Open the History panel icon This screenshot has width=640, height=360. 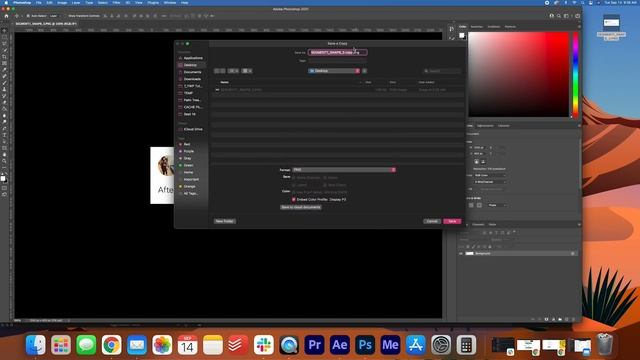coord(451,29)
